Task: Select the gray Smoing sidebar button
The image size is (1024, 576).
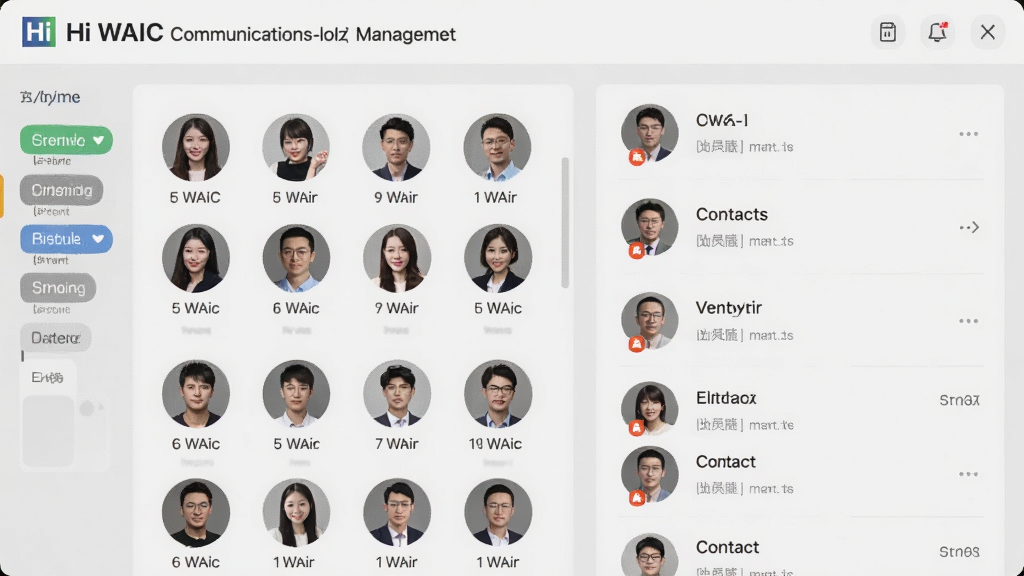Action: click(58, 288)
